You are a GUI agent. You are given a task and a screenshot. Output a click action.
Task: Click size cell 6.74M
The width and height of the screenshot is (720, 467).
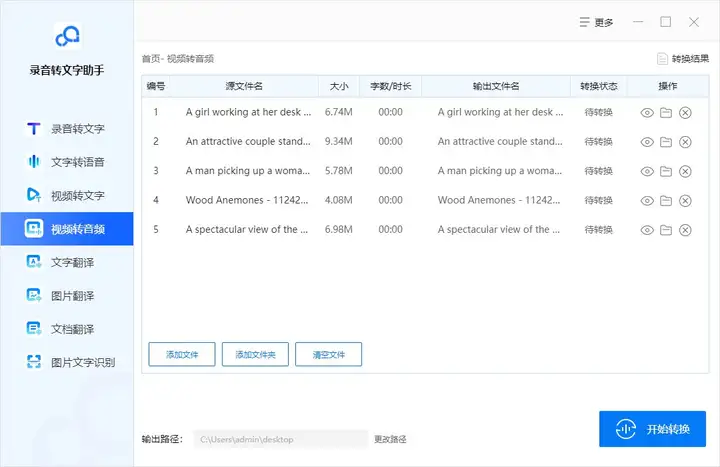click(338, 112)
